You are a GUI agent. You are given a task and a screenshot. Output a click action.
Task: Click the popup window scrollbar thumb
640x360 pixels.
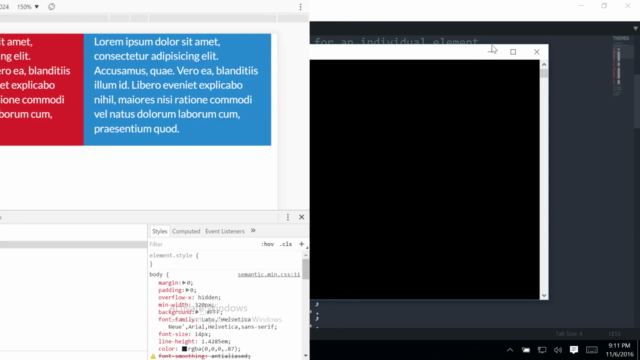(x=544, y=73)
